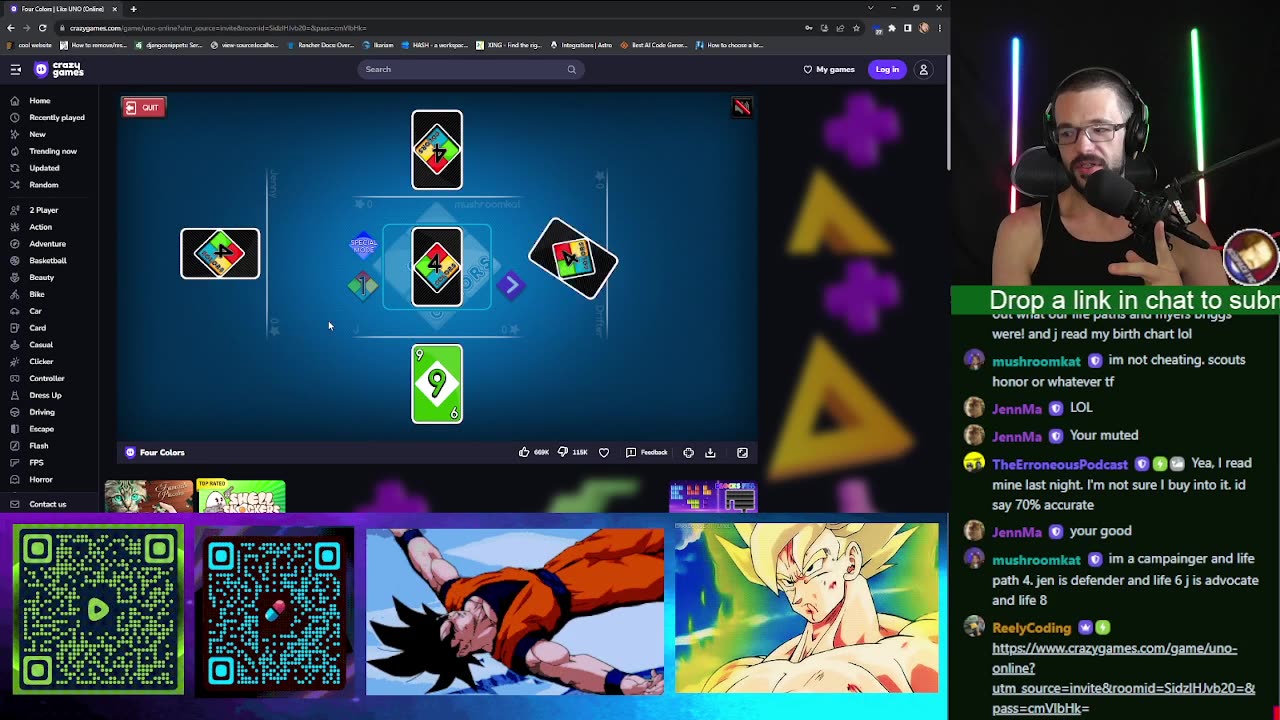1280x720 pixels.
Task: Click the top opponent's card
Action: click(x=437, y=150)
